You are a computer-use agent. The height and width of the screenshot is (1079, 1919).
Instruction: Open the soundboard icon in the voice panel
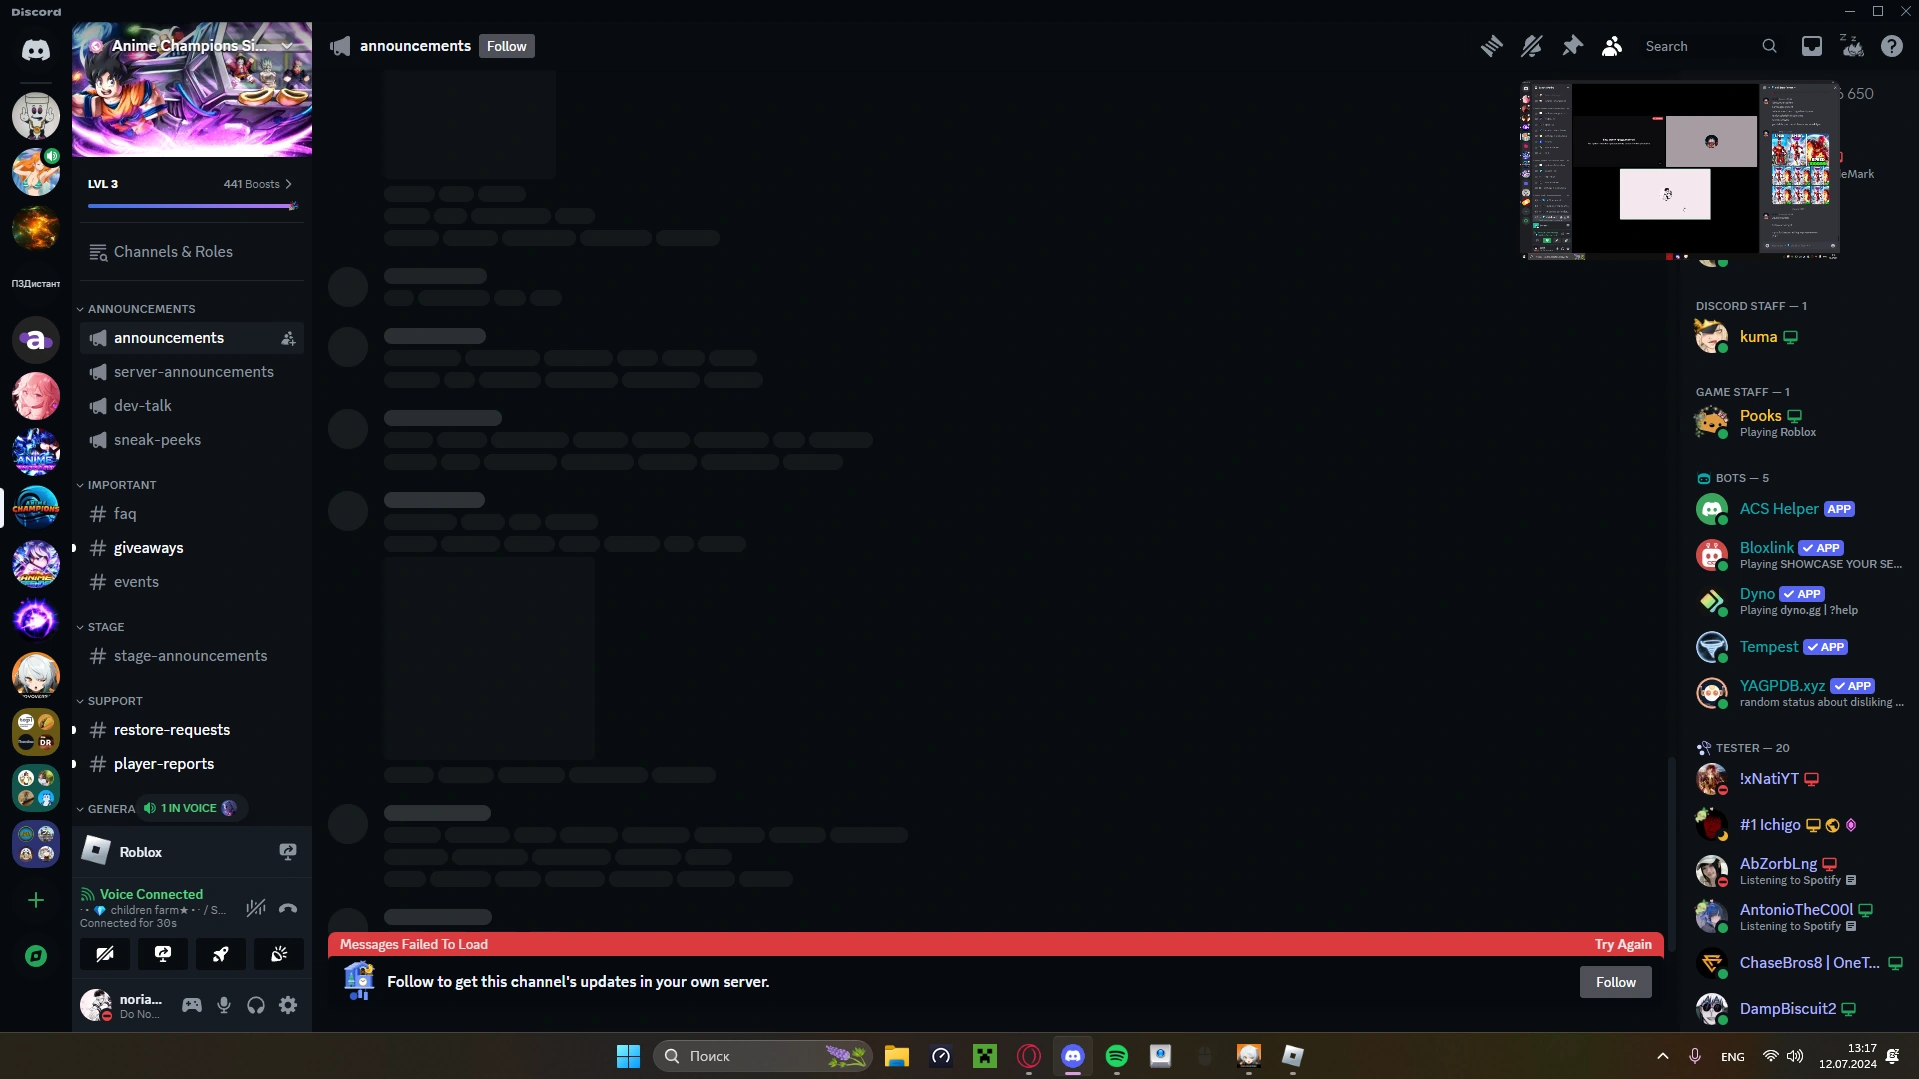[277, 955]
